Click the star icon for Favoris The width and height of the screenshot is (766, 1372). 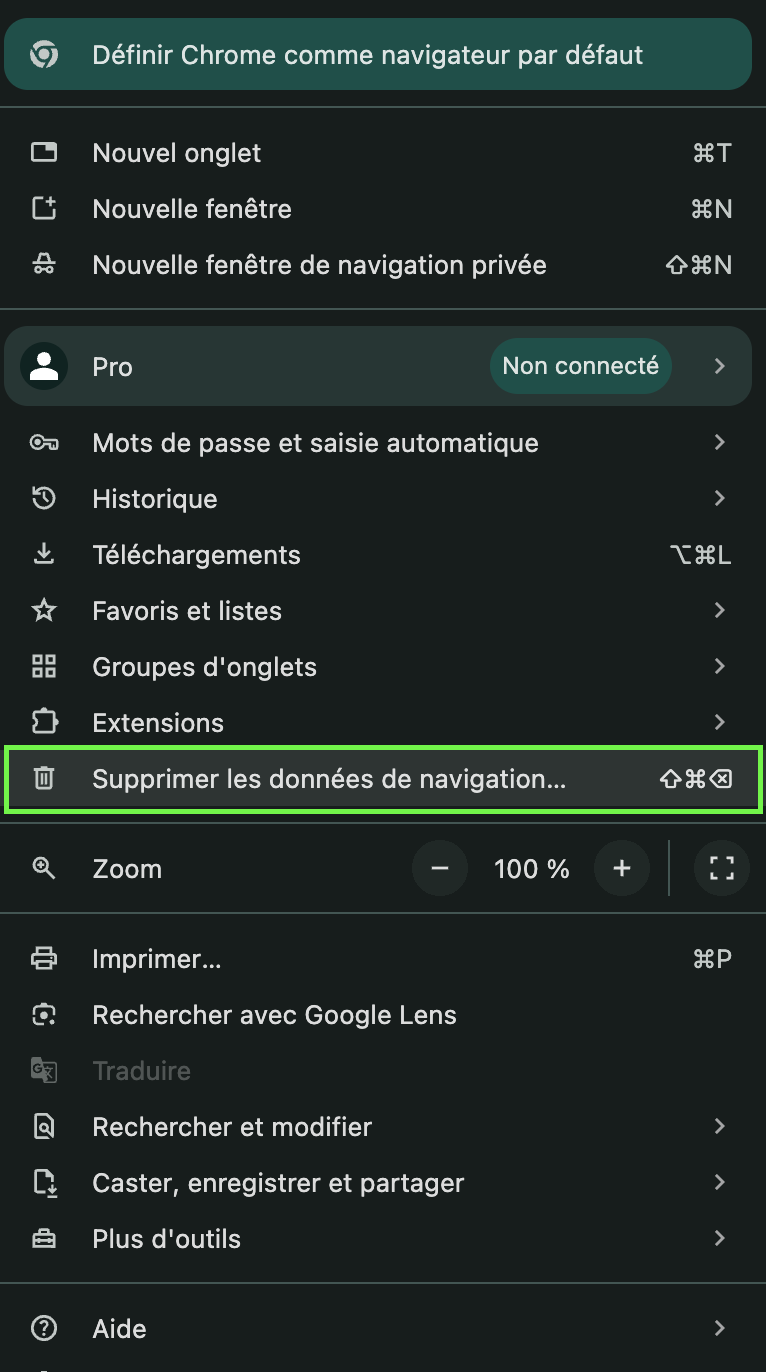44,611
